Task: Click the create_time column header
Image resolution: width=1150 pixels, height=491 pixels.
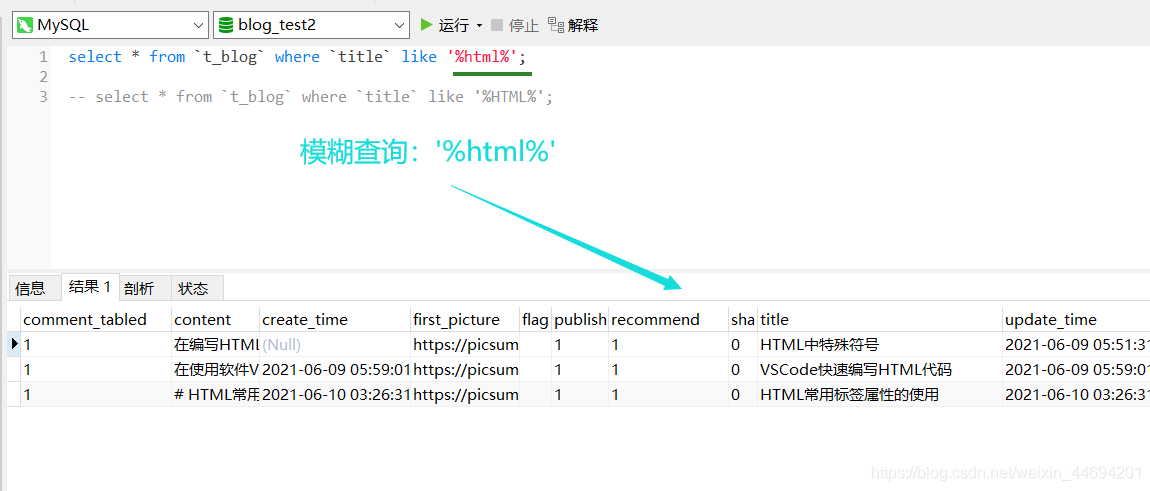Action: 335,319
